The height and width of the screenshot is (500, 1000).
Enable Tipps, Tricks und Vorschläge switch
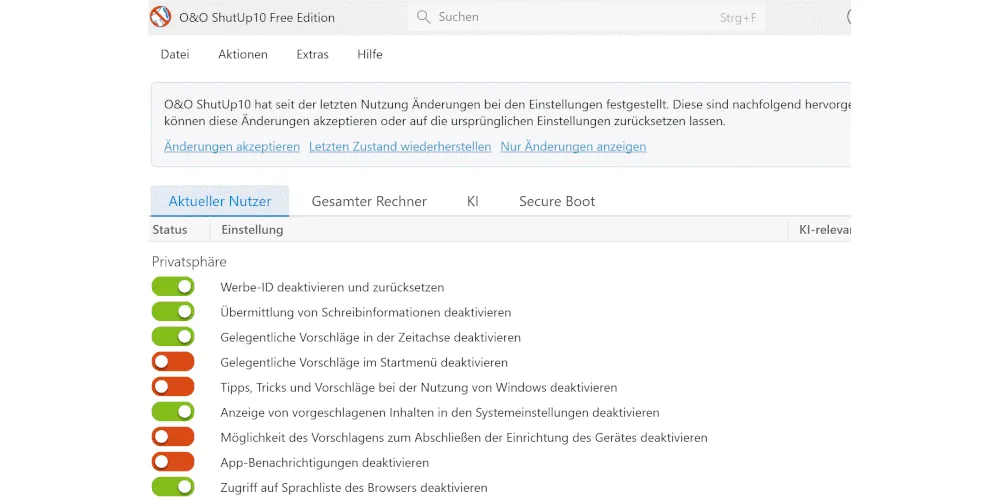173,387
